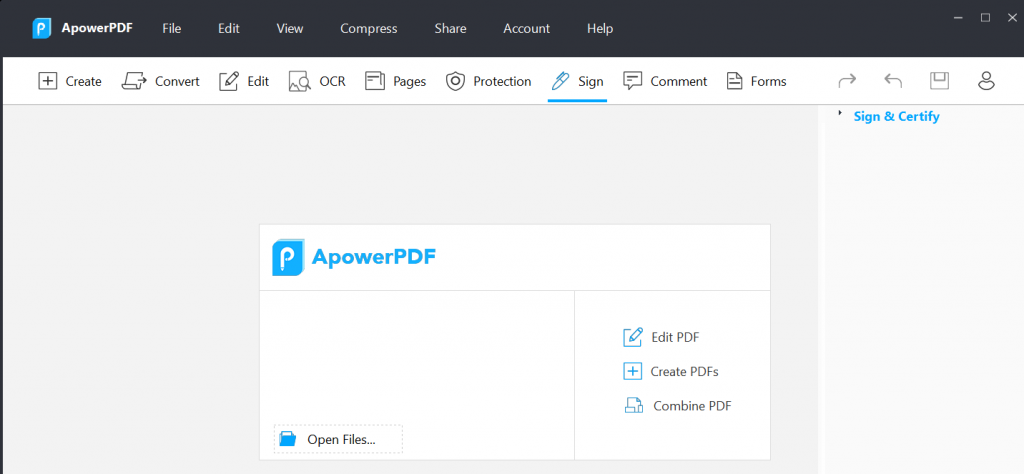Viewport: 1024px width, 474px height.
Task: Select the Convert tool icon
Action: coord(134,81)
